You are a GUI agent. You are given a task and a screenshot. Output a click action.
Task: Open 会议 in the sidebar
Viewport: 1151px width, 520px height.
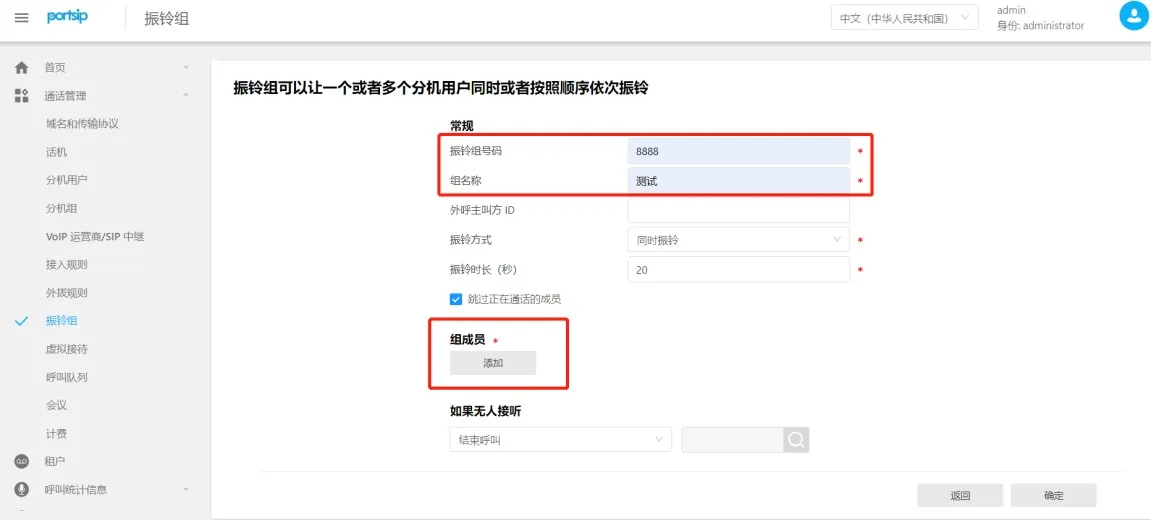coord(57,405)
